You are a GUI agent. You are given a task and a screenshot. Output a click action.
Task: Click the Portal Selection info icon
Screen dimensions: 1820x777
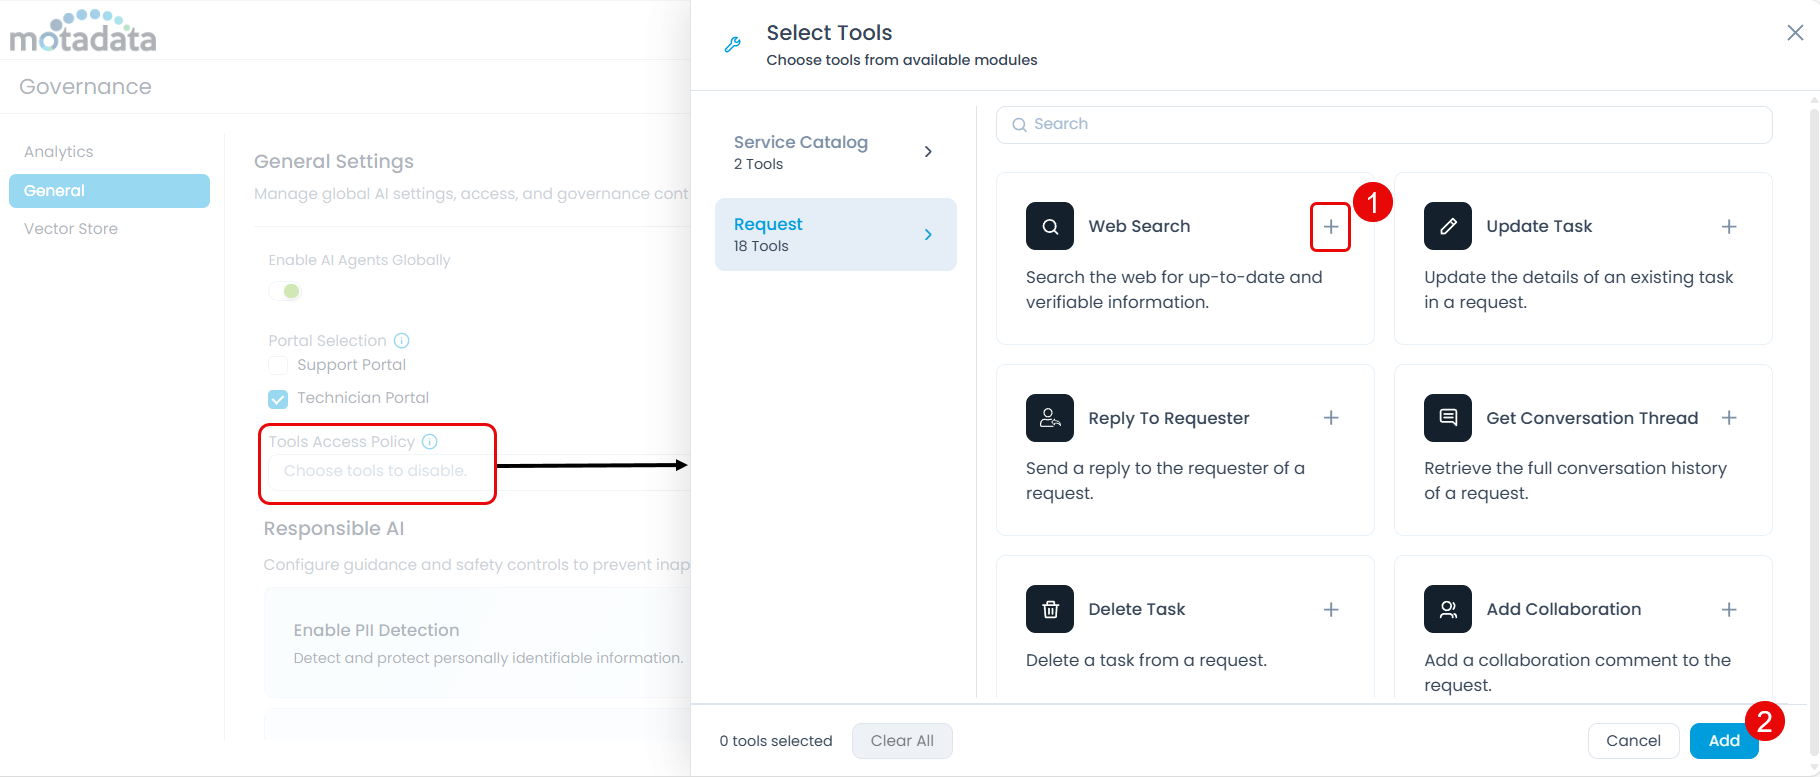401,341
